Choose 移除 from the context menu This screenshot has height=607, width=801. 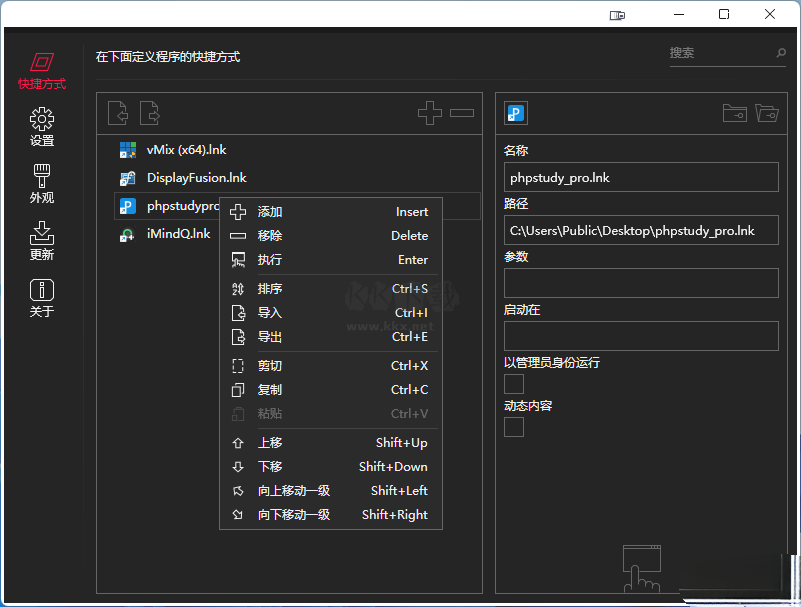[x=331, y=236]
